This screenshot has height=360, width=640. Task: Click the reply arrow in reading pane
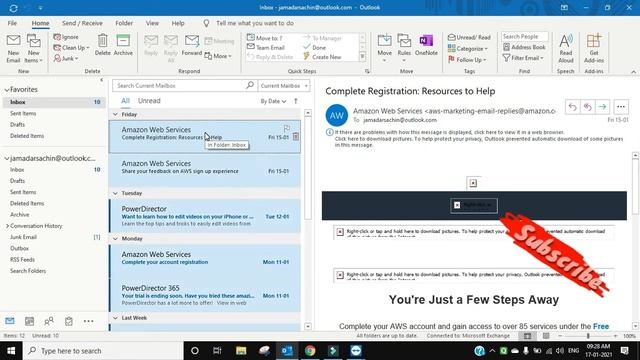pyautogui.click(x=572, y=107)
